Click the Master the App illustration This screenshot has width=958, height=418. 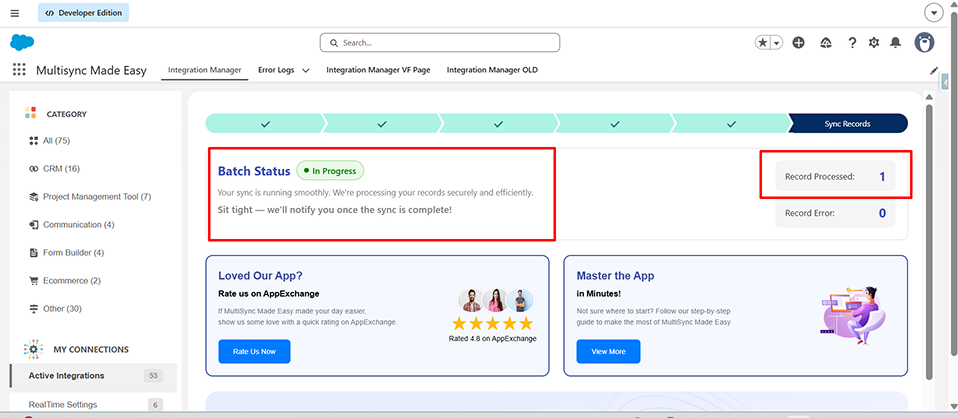pyautogui.click(x=852, y=315)
